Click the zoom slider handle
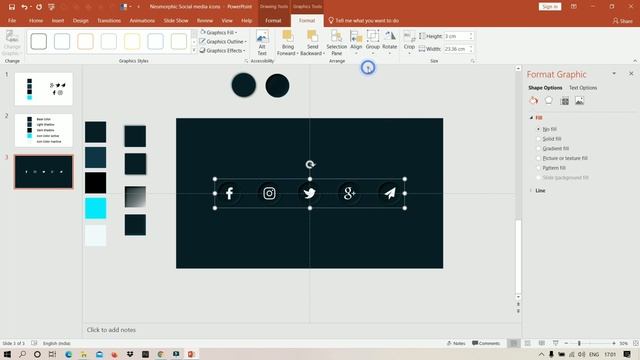The height and width of the screenshot is (360, 640). (x=579, y=343)
